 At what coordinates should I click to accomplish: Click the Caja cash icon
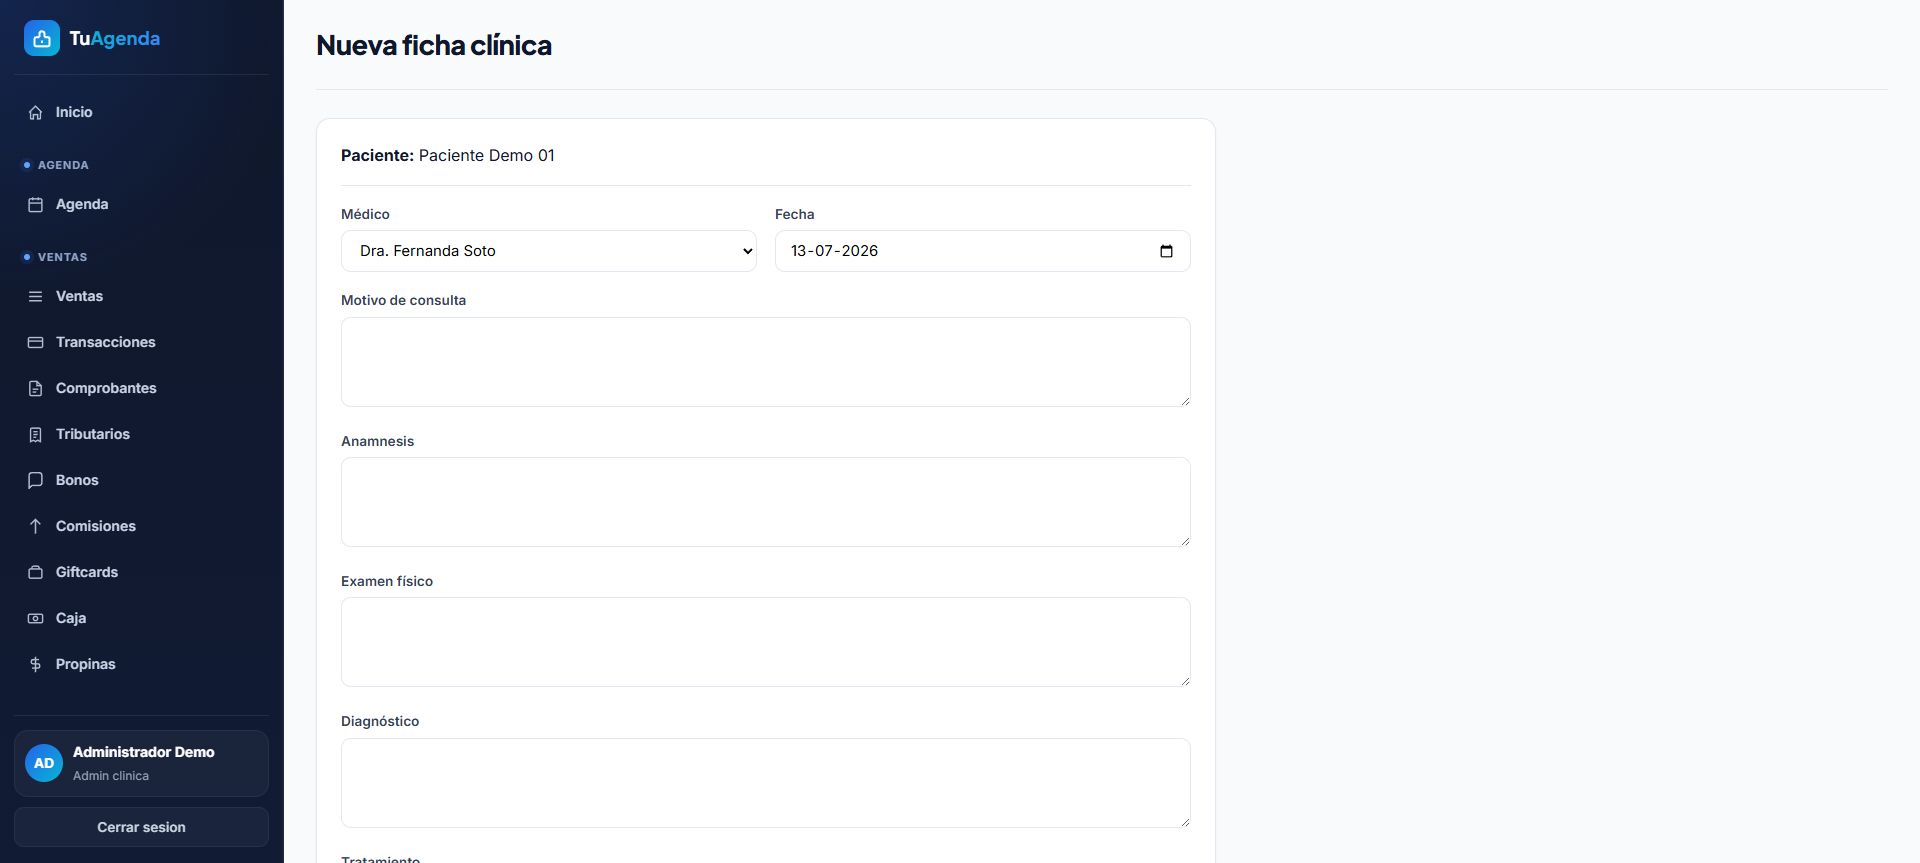[35, 618]
